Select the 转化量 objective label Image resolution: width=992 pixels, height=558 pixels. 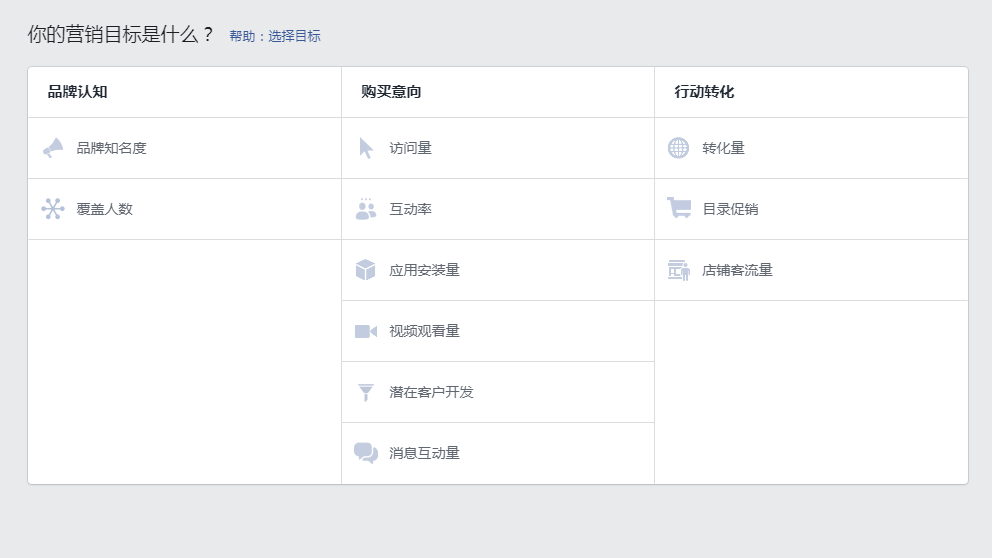tap(723, 148)
